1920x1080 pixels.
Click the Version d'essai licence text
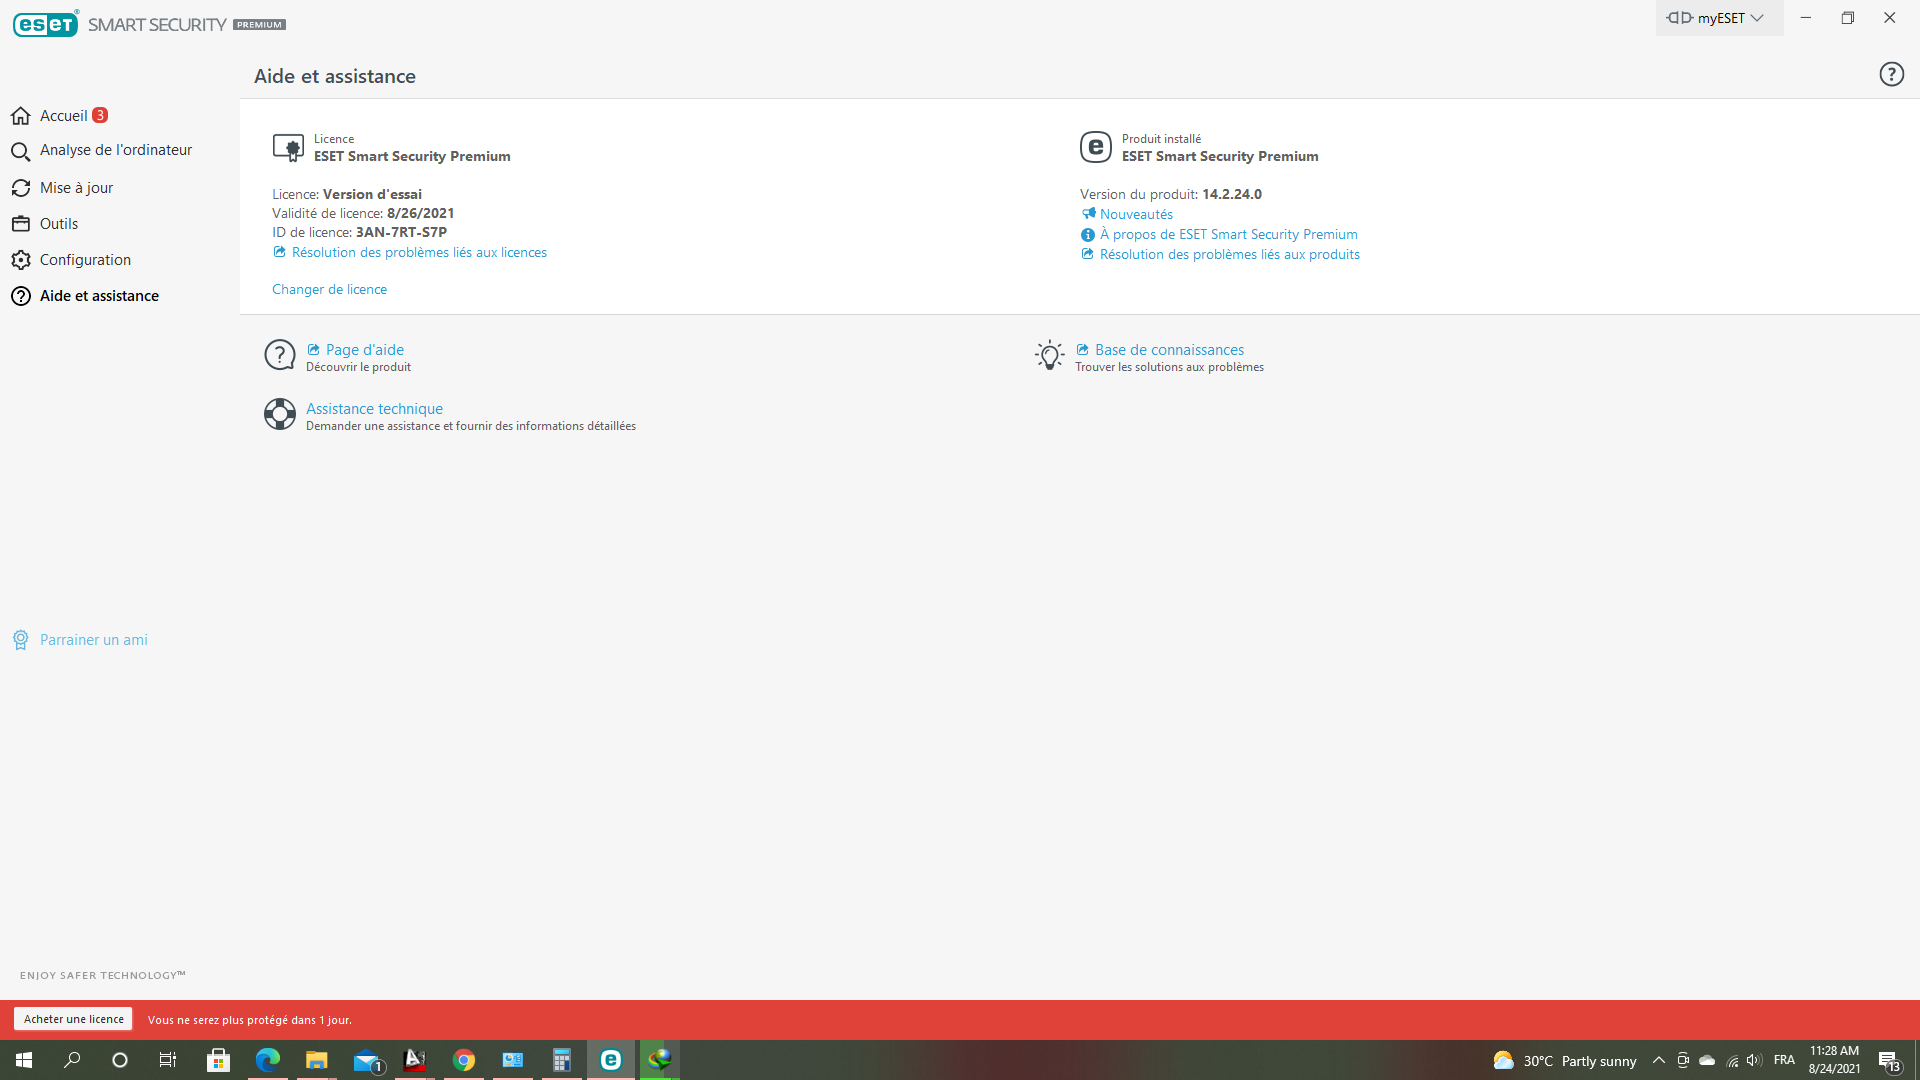372,195
